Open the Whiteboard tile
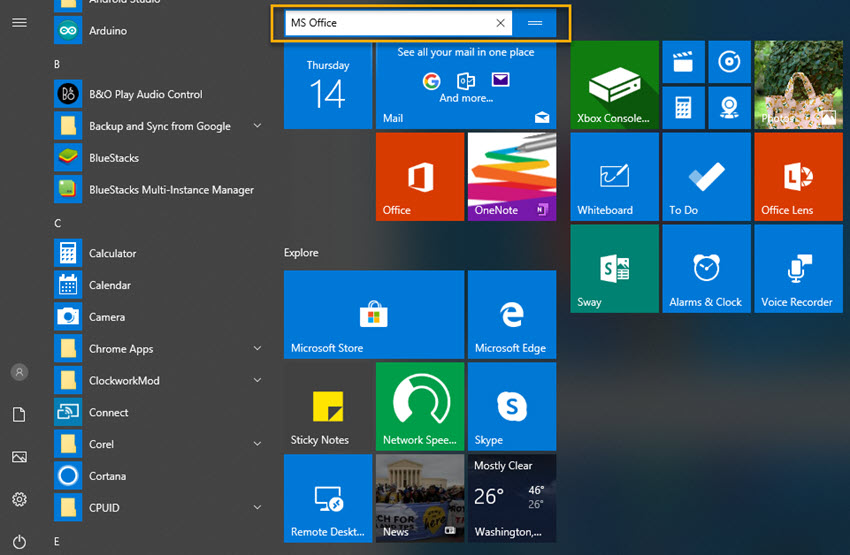 615,177
